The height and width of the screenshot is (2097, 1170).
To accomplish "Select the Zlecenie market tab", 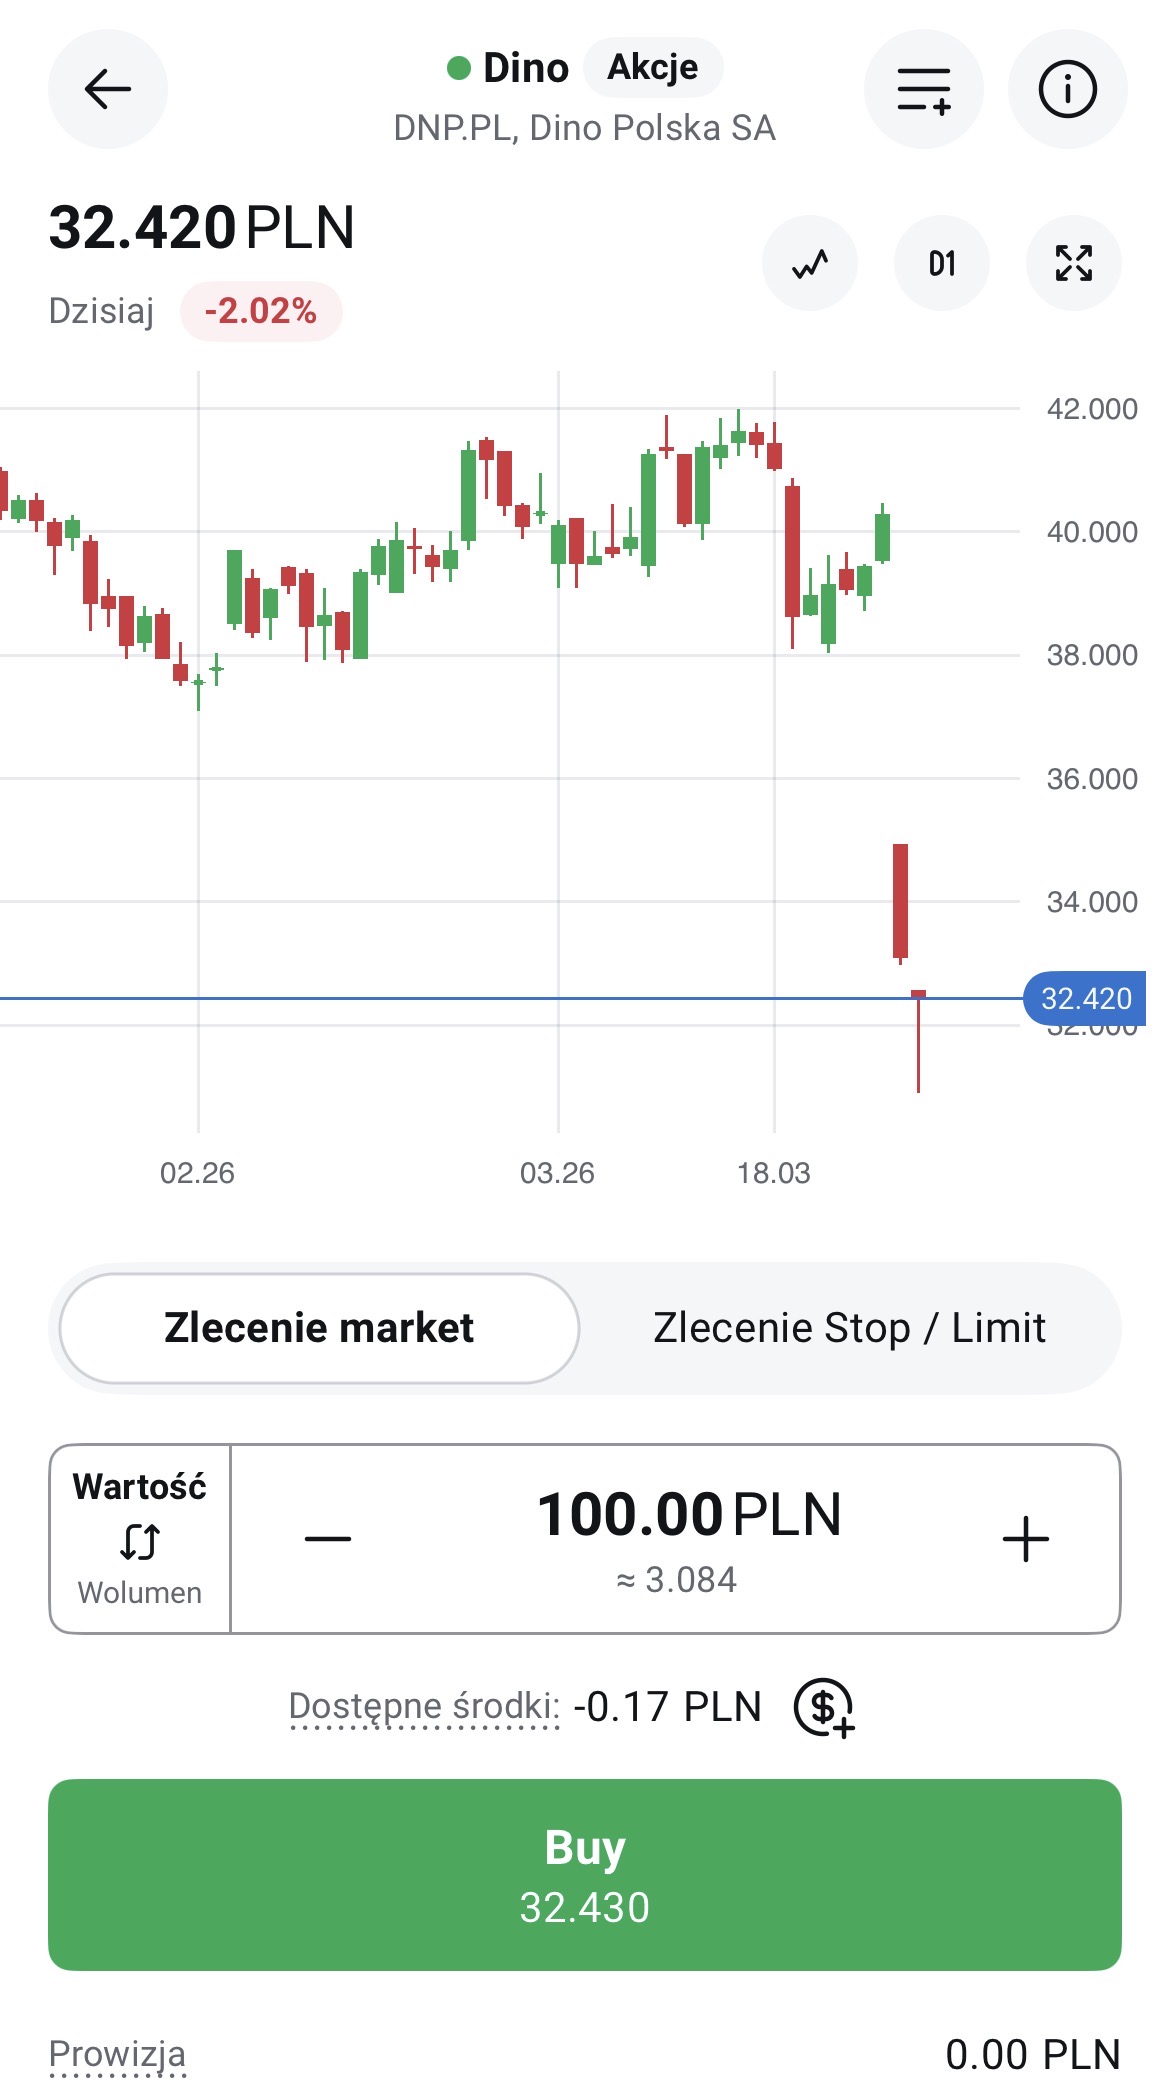I will (319, 1328).
